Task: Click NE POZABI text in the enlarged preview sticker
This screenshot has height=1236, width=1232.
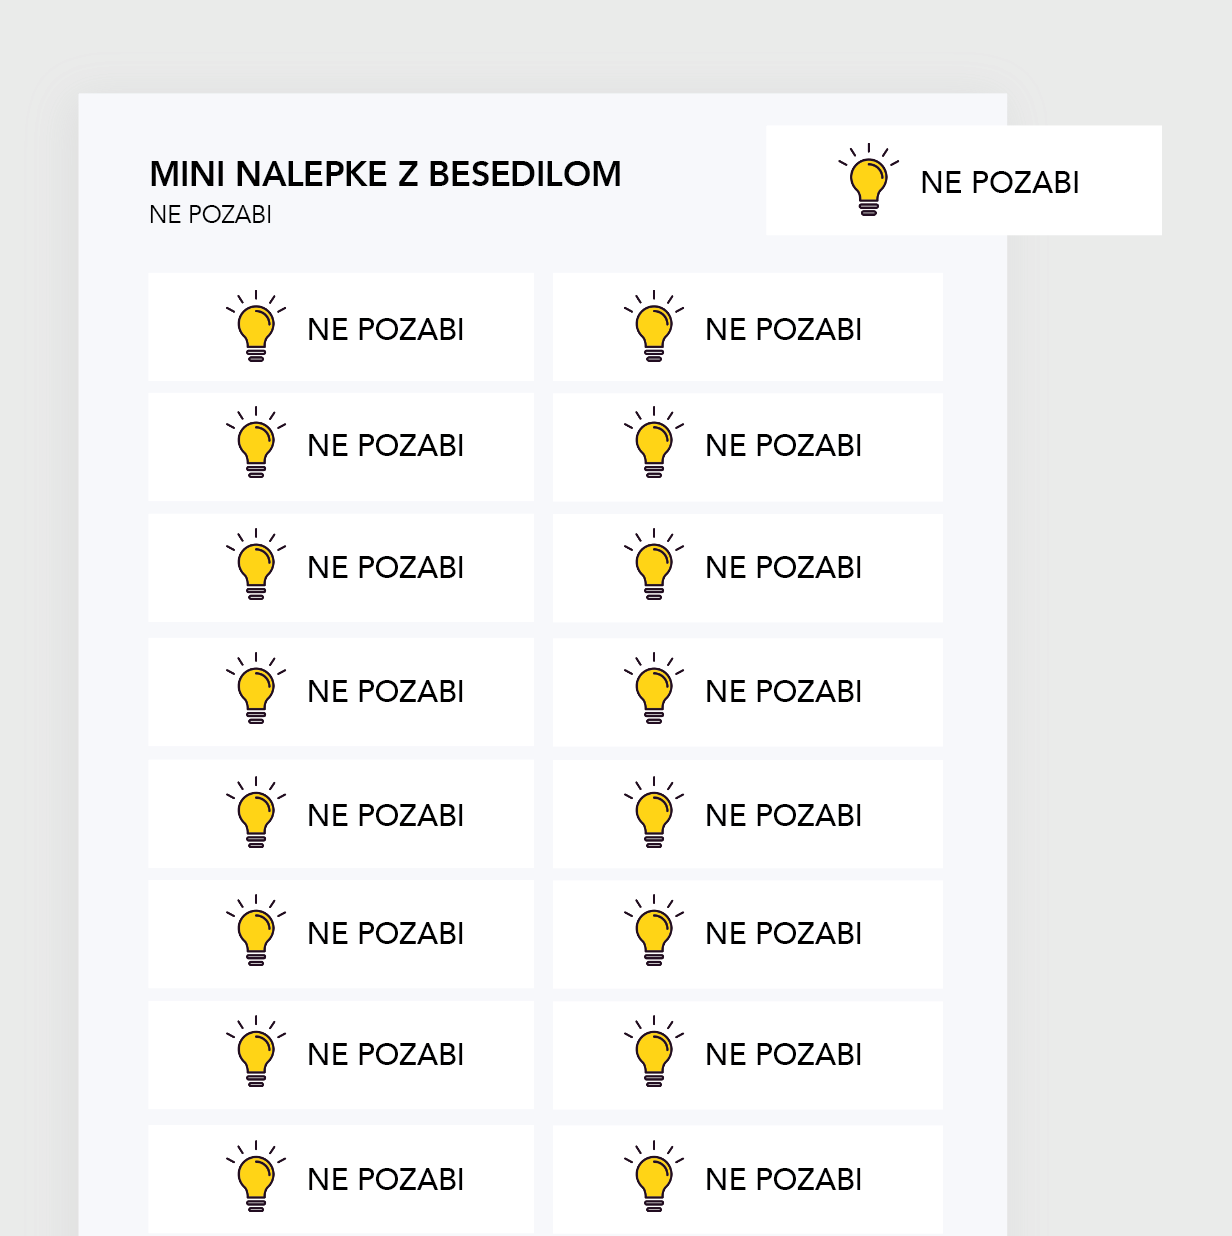Action: 1000,183
